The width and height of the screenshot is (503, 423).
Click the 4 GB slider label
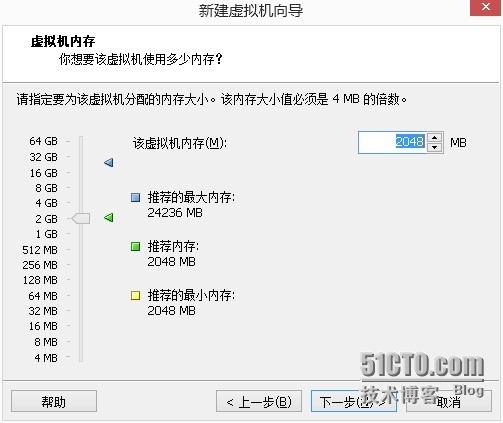[46, 203]
